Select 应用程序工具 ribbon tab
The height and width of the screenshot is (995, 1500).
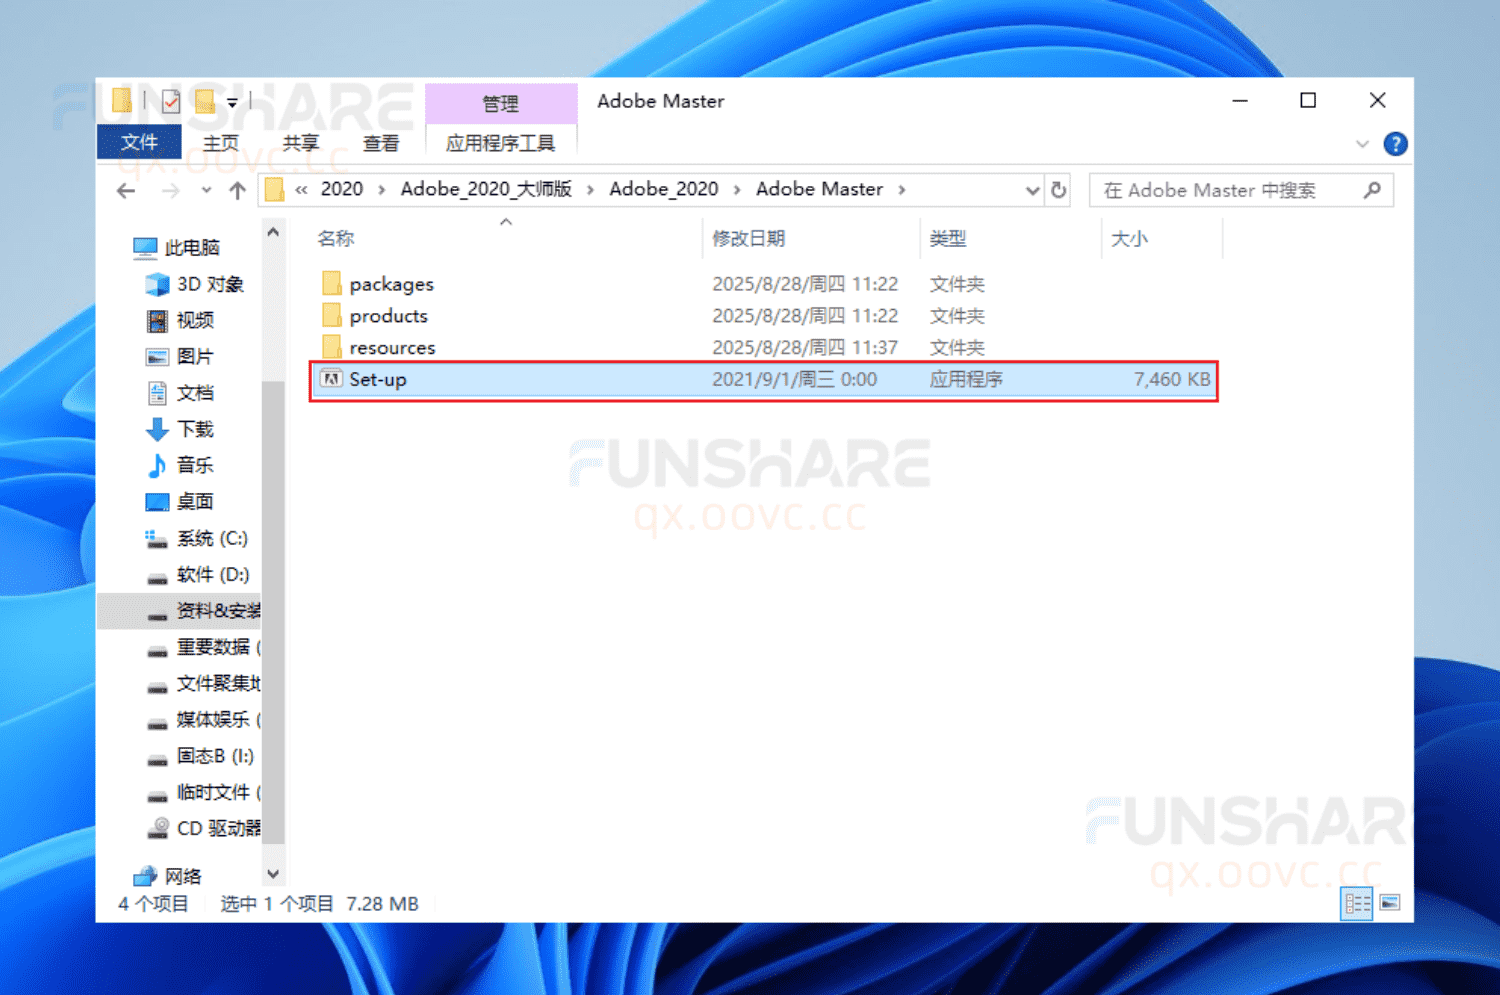tap(501, 142)
